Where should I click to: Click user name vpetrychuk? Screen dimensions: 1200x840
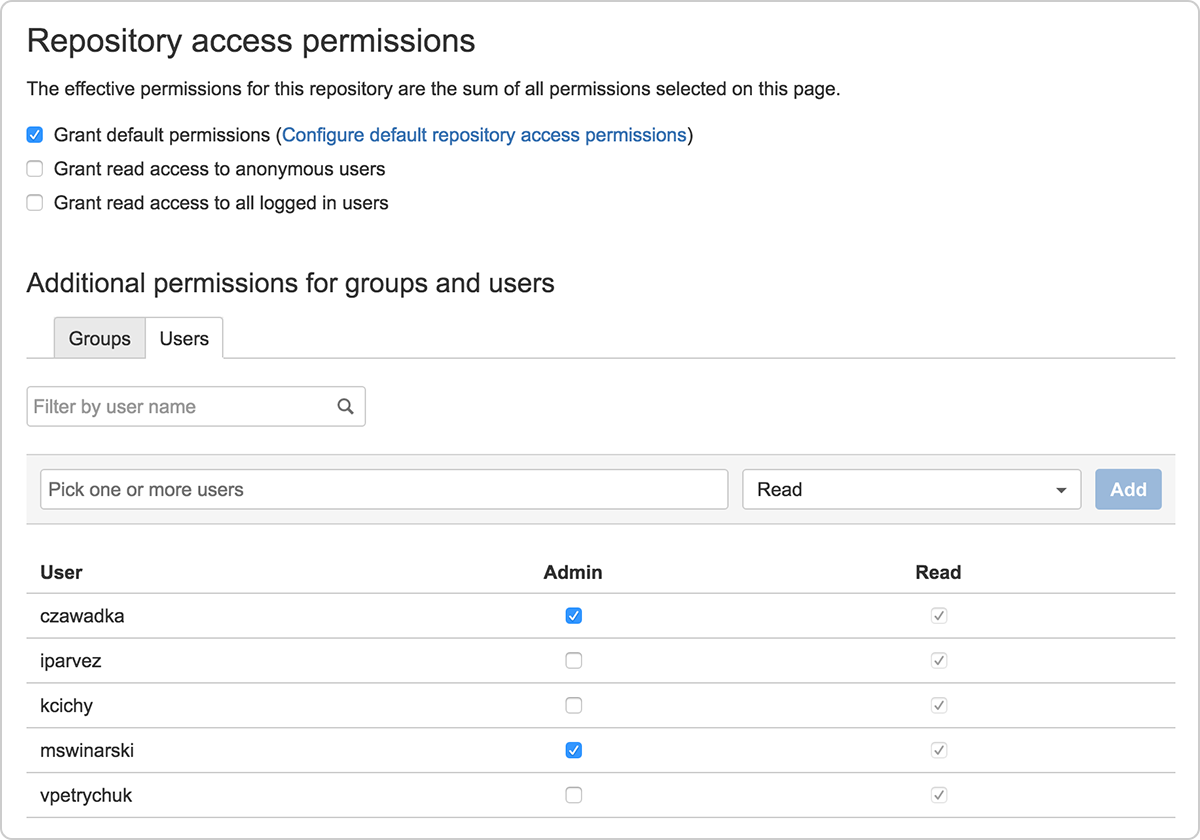pos(86,795)
